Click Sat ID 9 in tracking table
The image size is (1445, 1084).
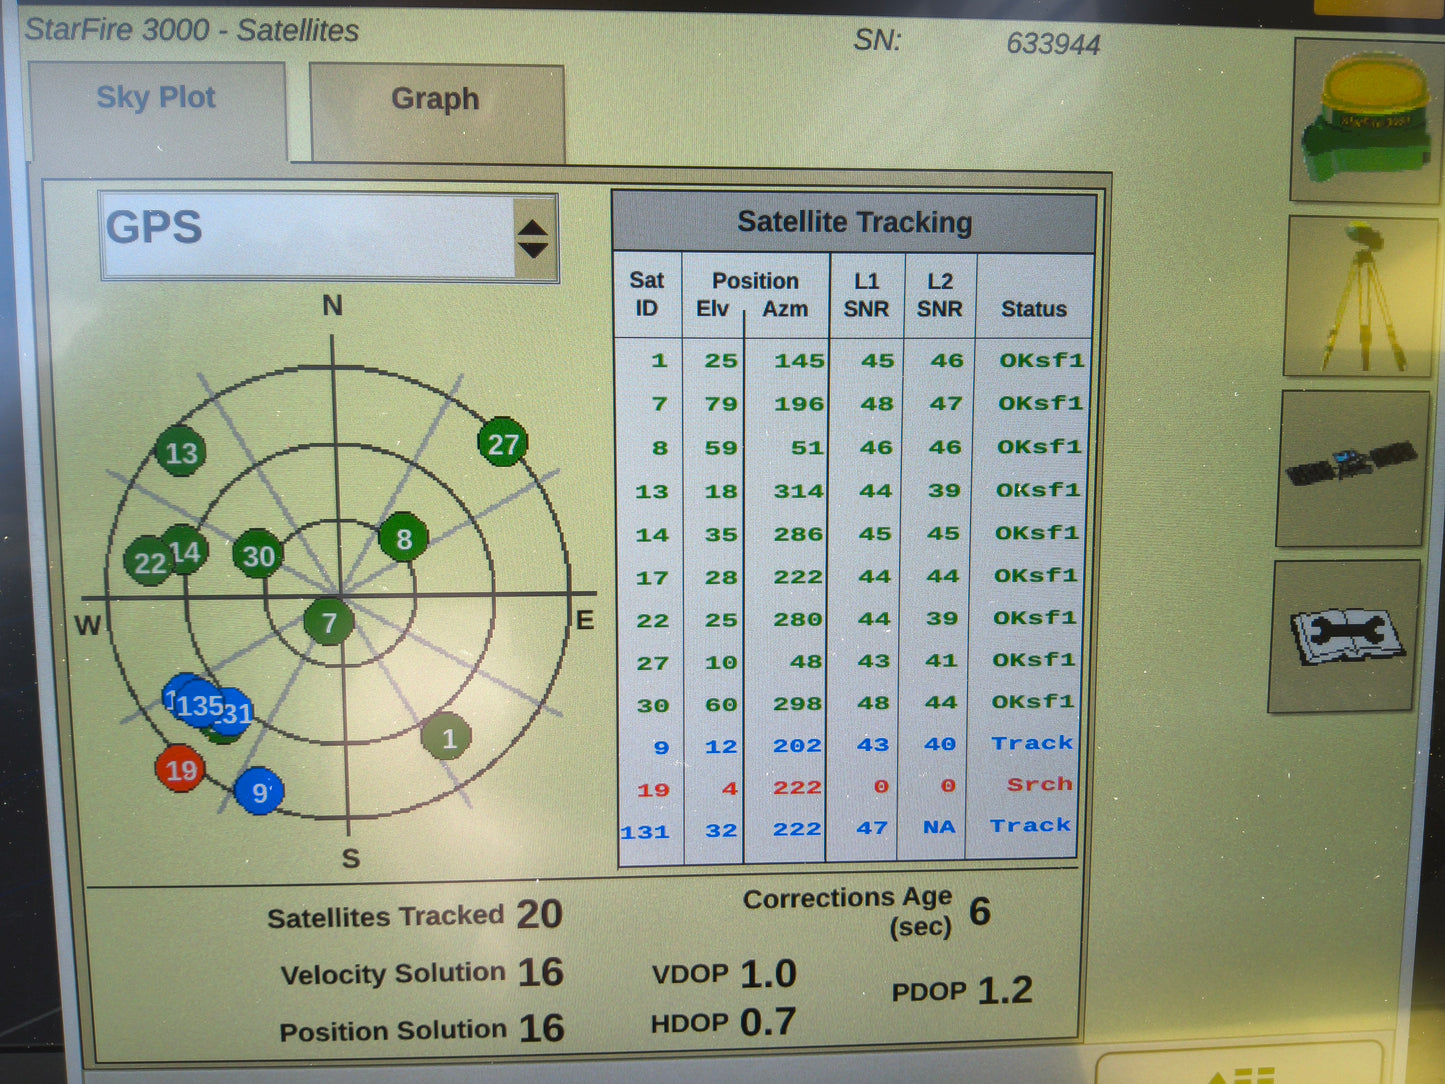pos(661,748)
